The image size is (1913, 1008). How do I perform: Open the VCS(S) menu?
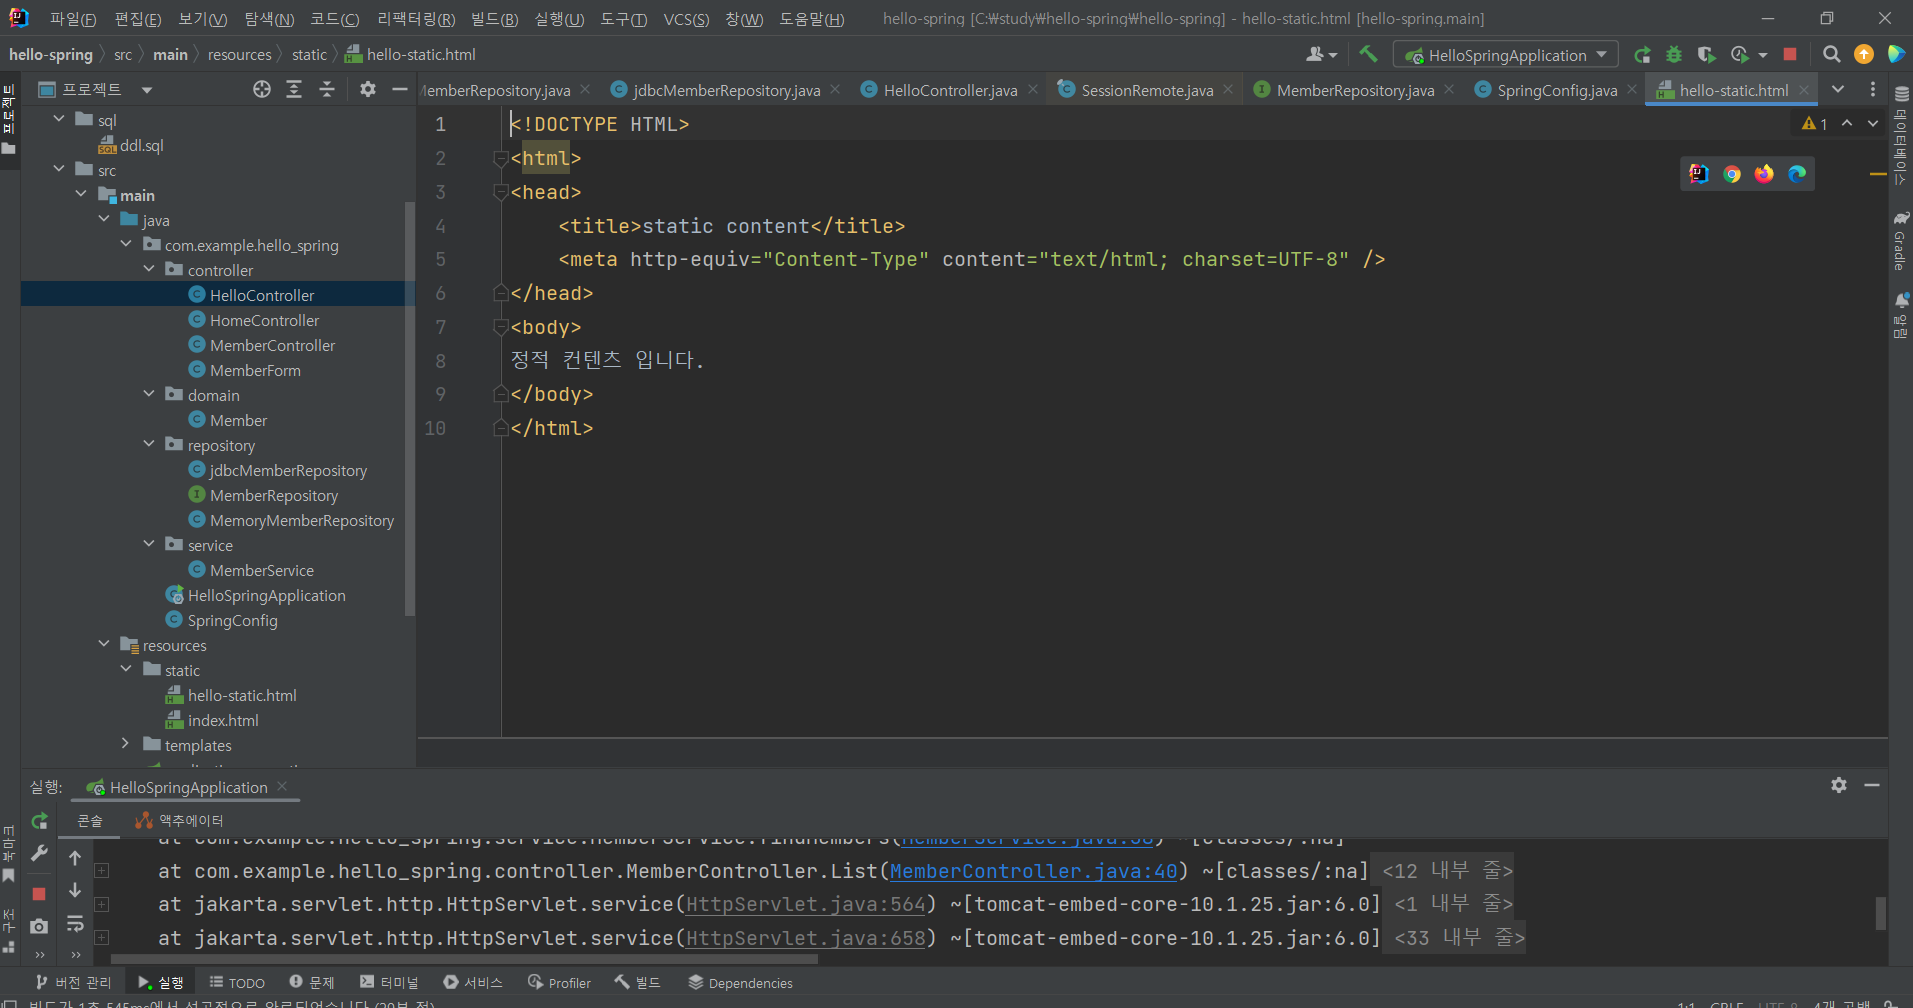[x=686, y=19]
